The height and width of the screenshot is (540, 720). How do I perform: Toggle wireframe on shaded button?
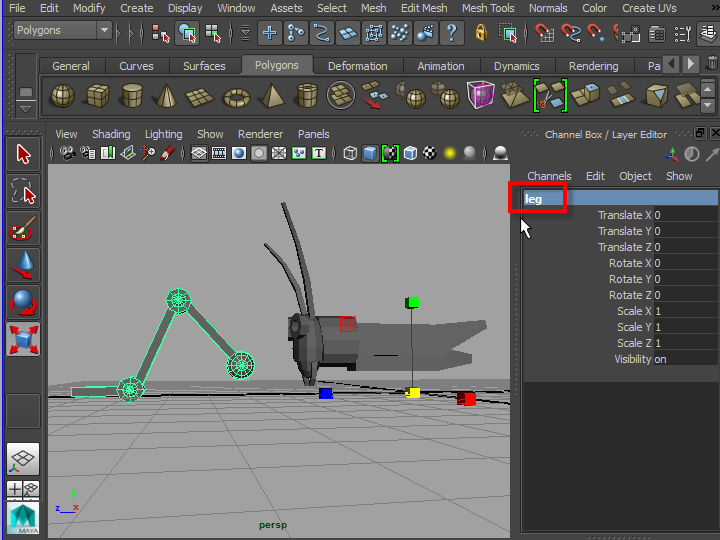411,153
